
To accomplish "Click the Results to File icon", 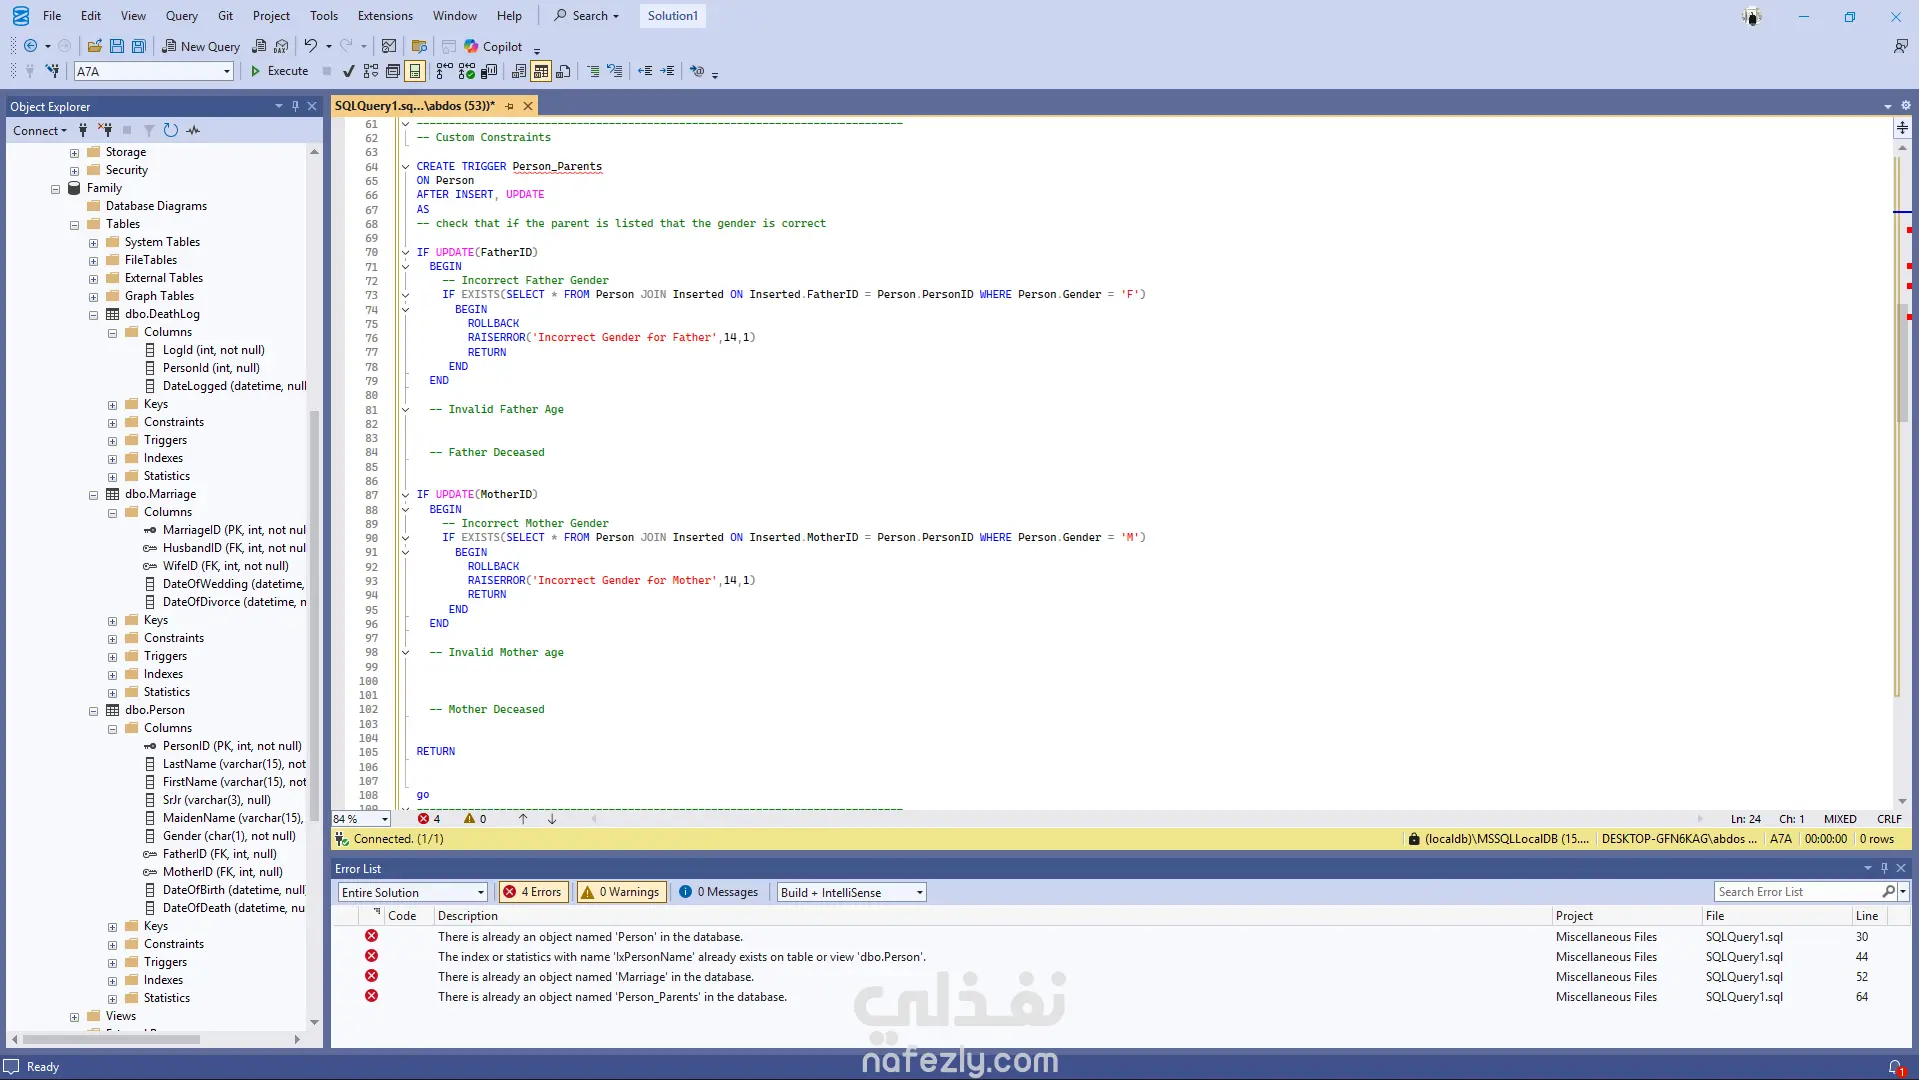I will [563, 71].
